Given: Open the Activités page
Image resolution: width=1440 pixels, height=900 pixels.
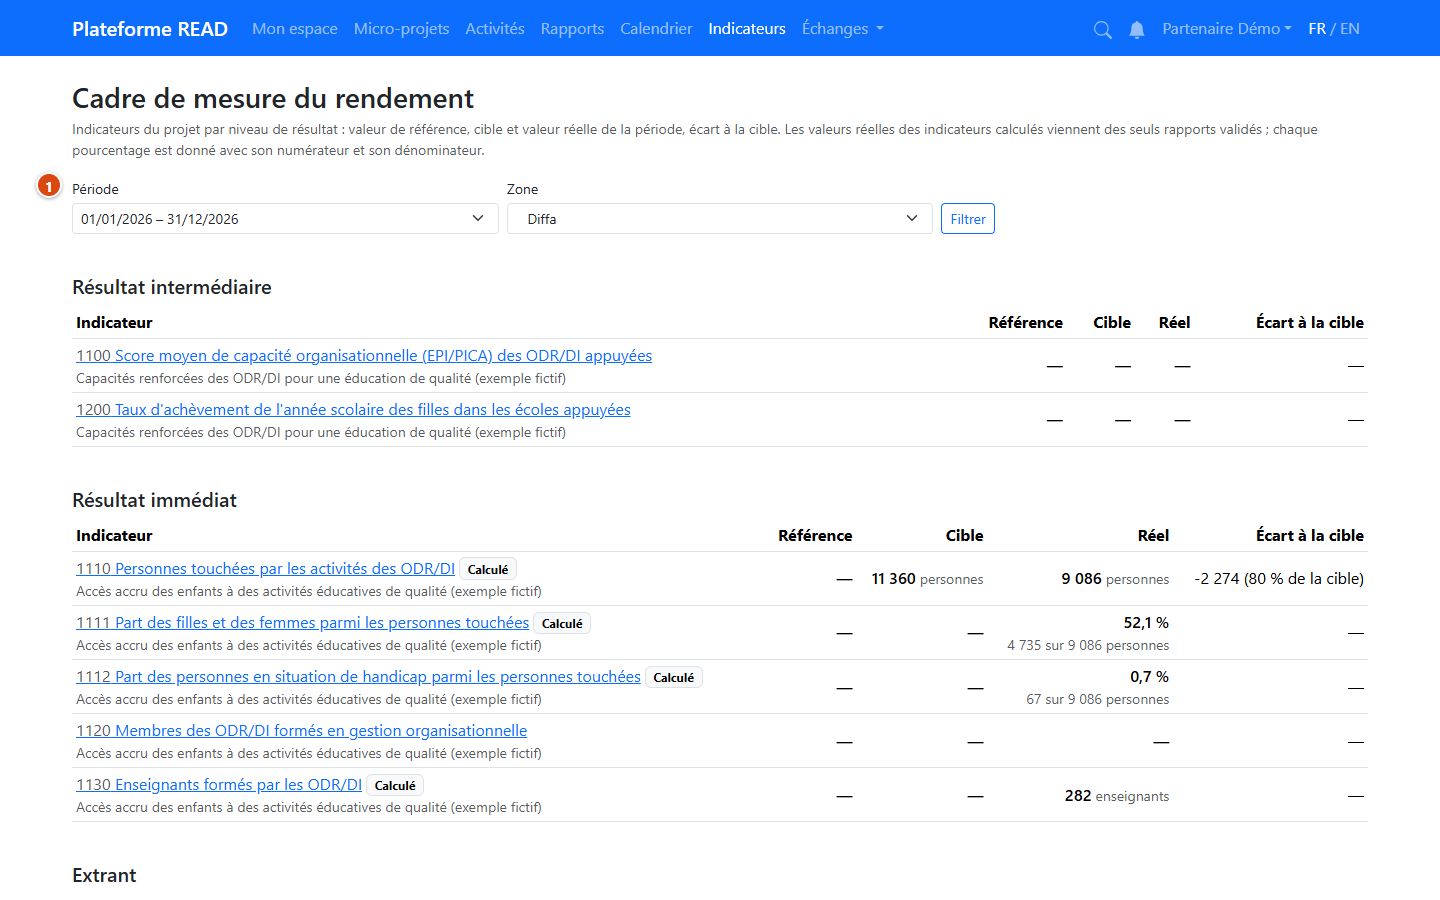Looking at the screenshot, I should pyautogui.click(x=495, y=29).
